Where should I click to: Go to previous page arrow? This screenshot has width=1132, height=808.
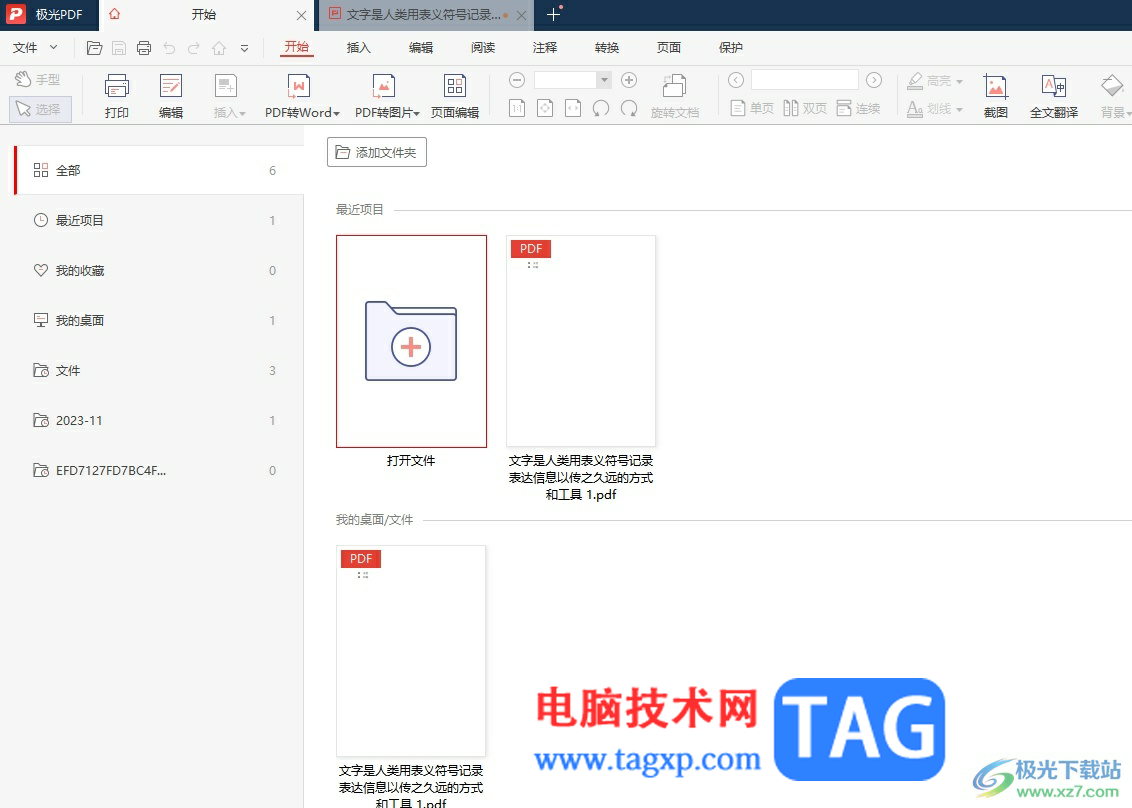[x=736, y=80]
